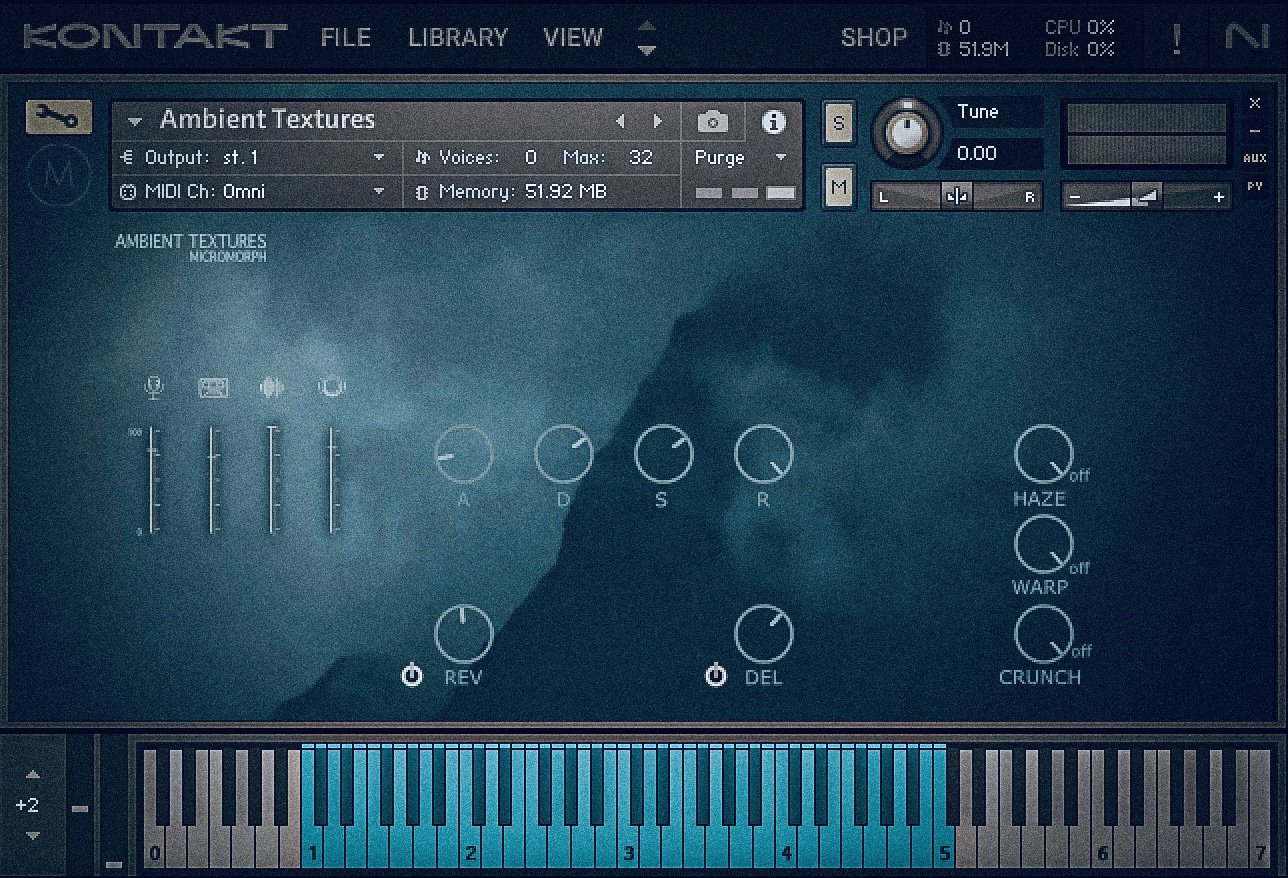Viewport: 1288px width, 878px height.
Task: Click the microphone layer icon
Action: (x=153, y=387)
